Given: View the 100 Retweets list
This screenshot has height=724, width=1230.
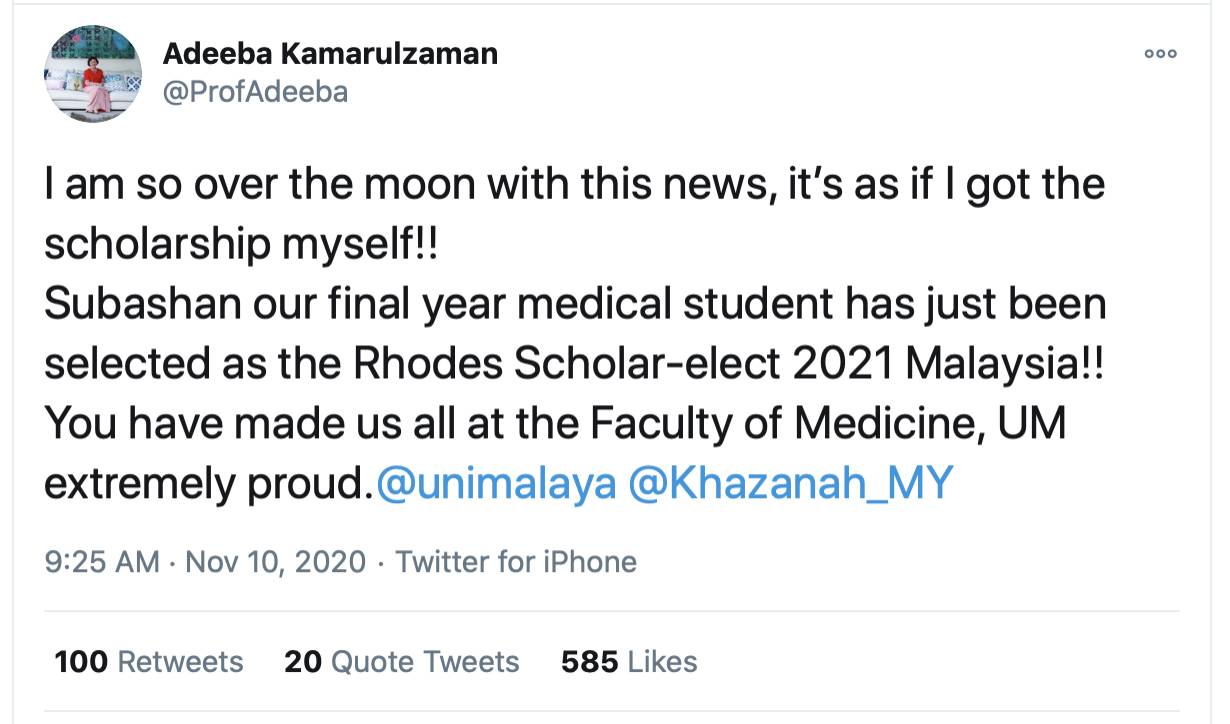Looking at the screenshot, I should coord(149,661).
